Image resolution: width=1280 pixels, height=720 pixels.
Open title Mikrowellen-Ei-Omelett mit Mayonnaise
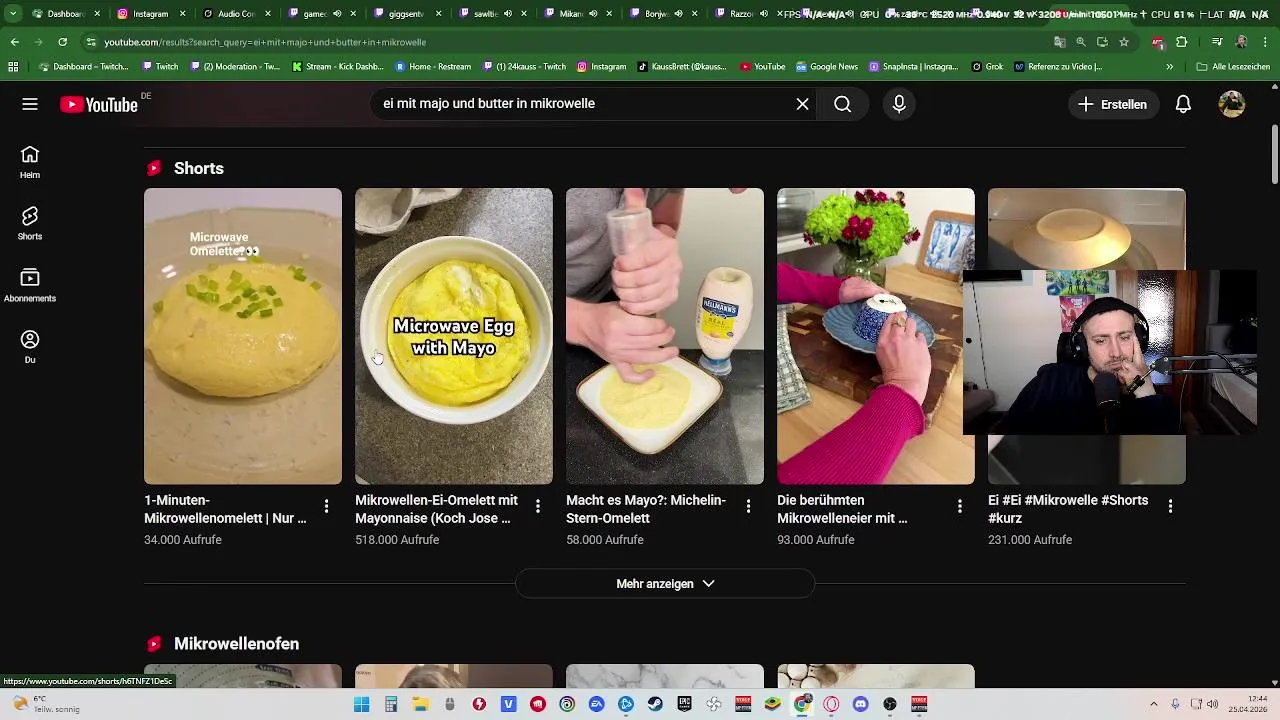436,509
